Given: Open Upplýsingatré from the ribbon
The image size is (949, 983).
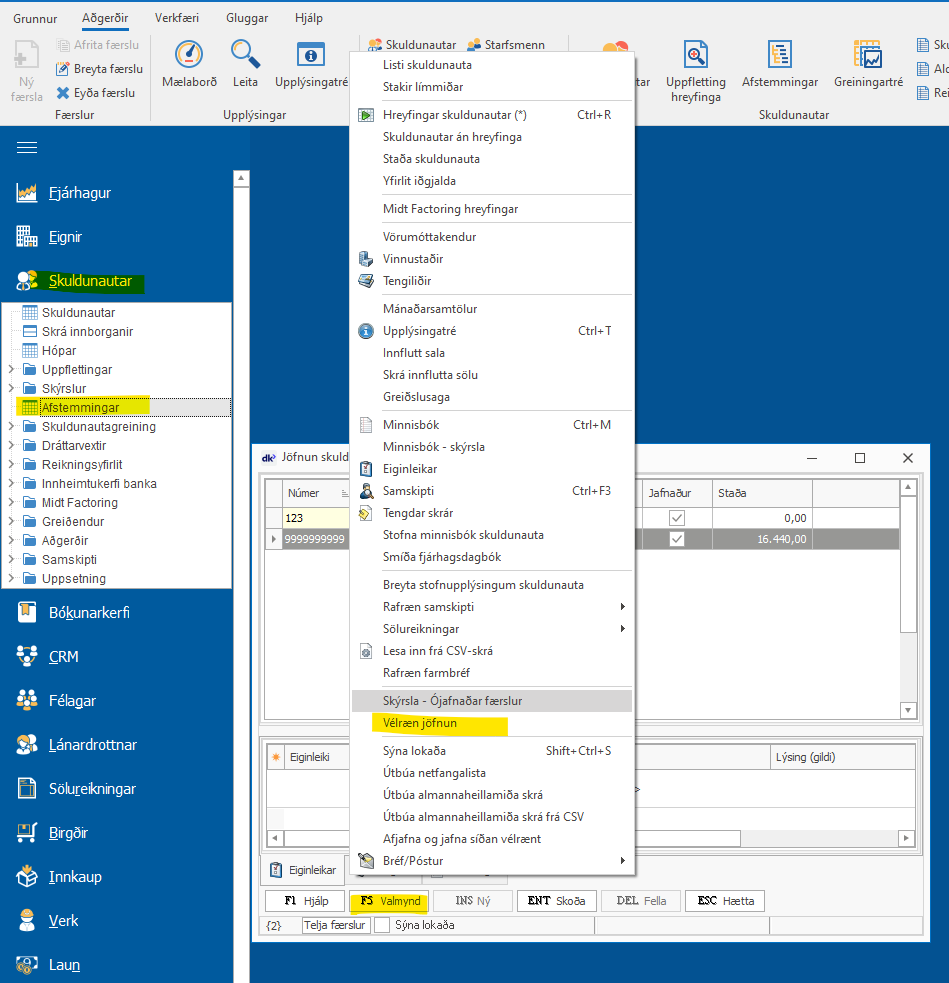Looking at the screenshot, I should pyautogui.click(x=311, y=55).
